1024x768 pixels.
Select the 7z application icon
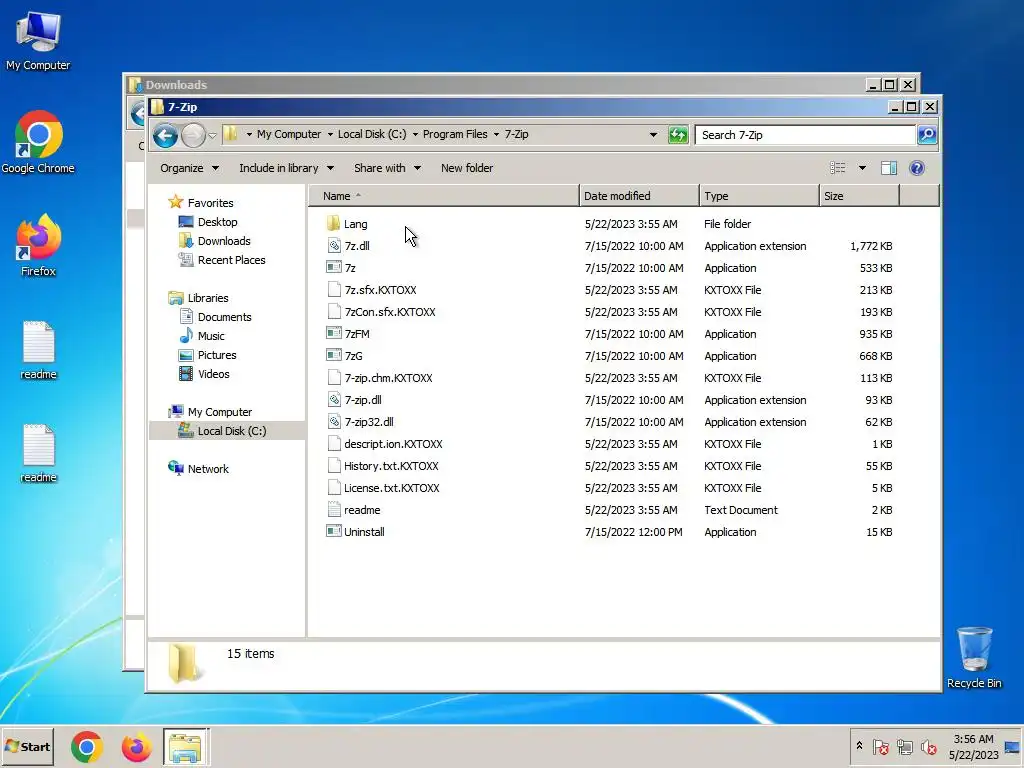[x=334, y=268]
